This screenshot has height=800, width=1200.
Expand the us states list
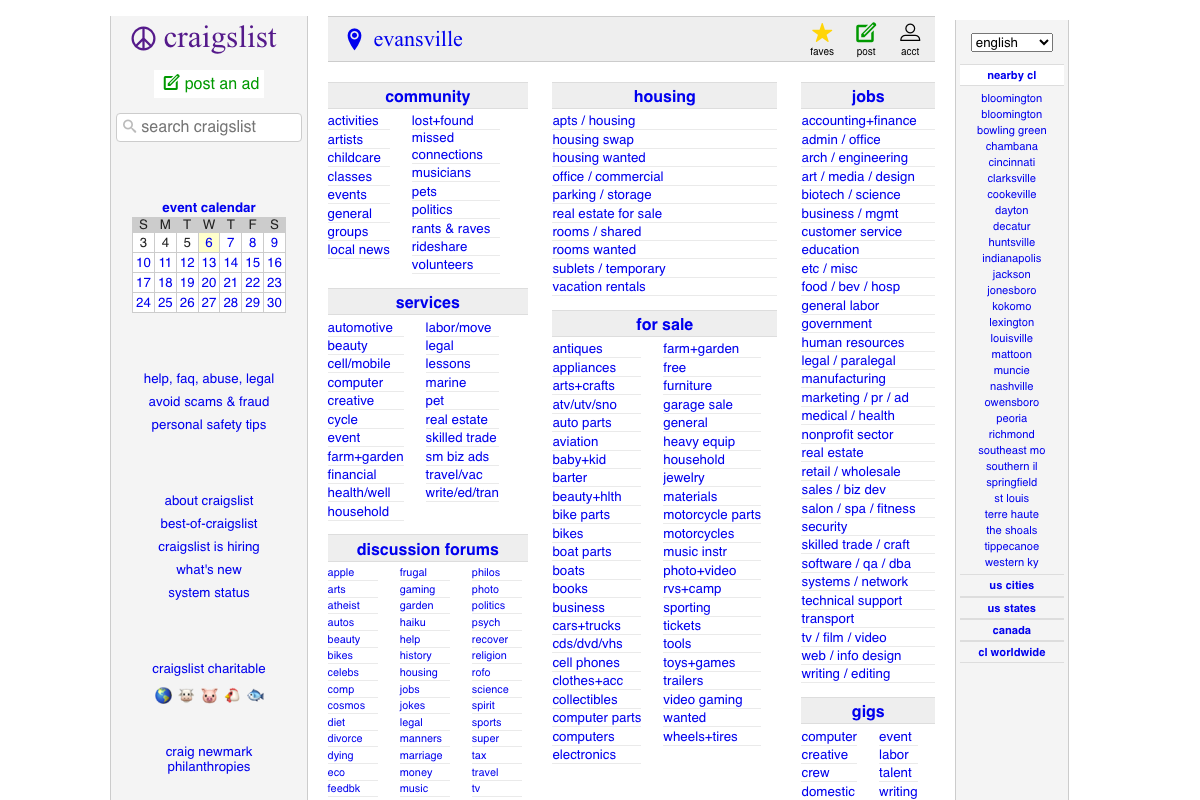1012,608
